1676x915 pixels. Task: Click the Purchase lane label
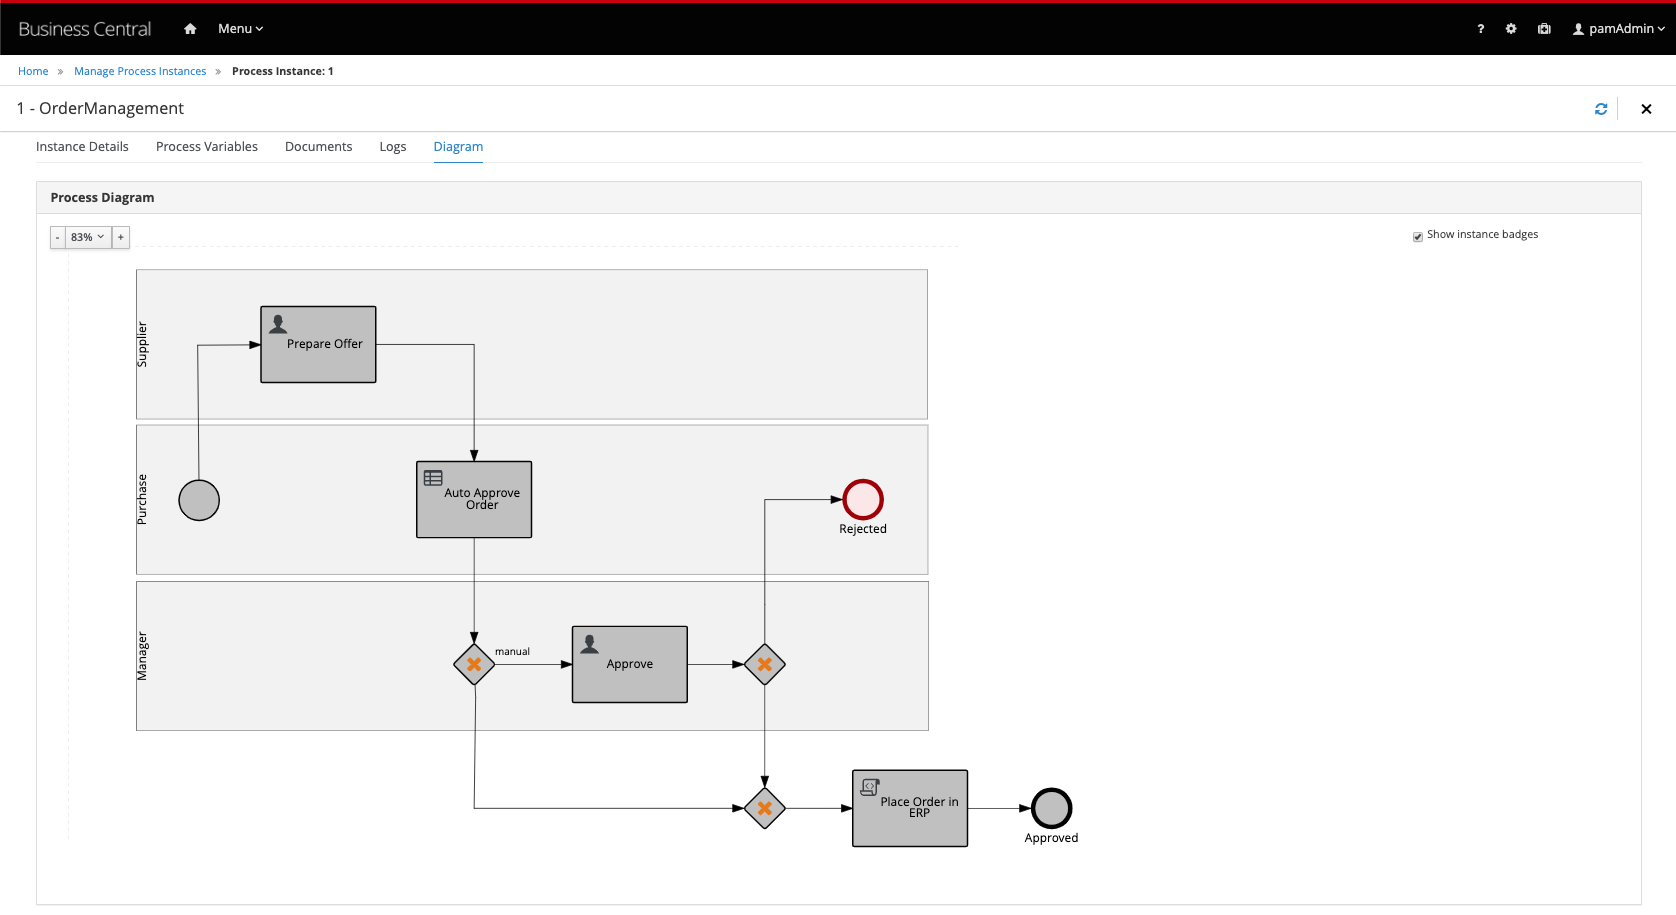tap(142, 499)
